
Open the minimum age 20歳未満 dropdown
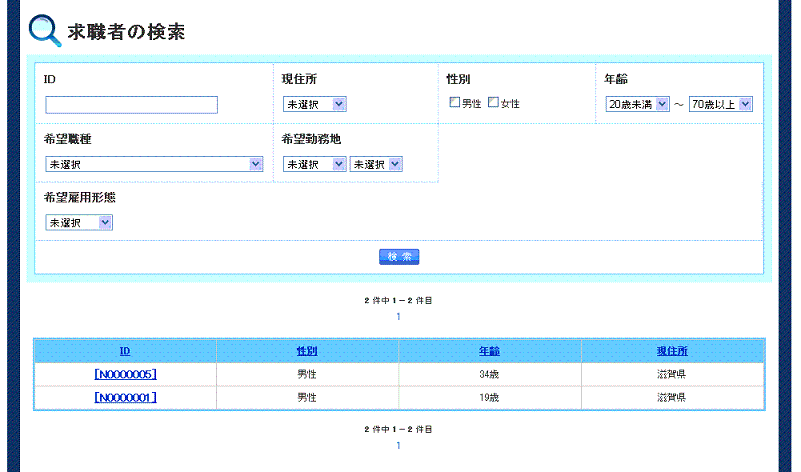[637, 104]
